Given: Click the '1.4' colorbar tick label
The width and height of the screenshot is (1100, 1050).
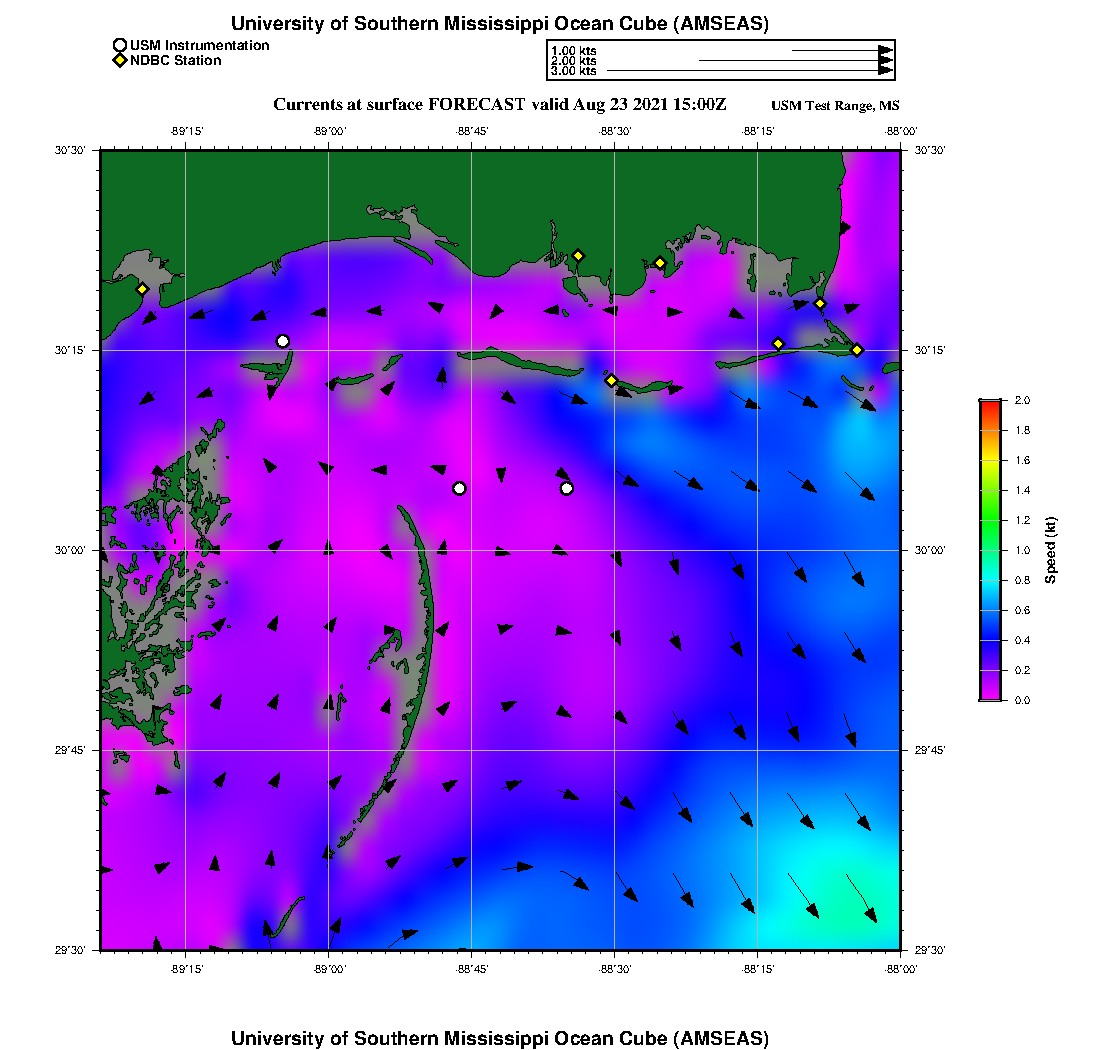Looking at the screenshot, I should pos(1022,490).
